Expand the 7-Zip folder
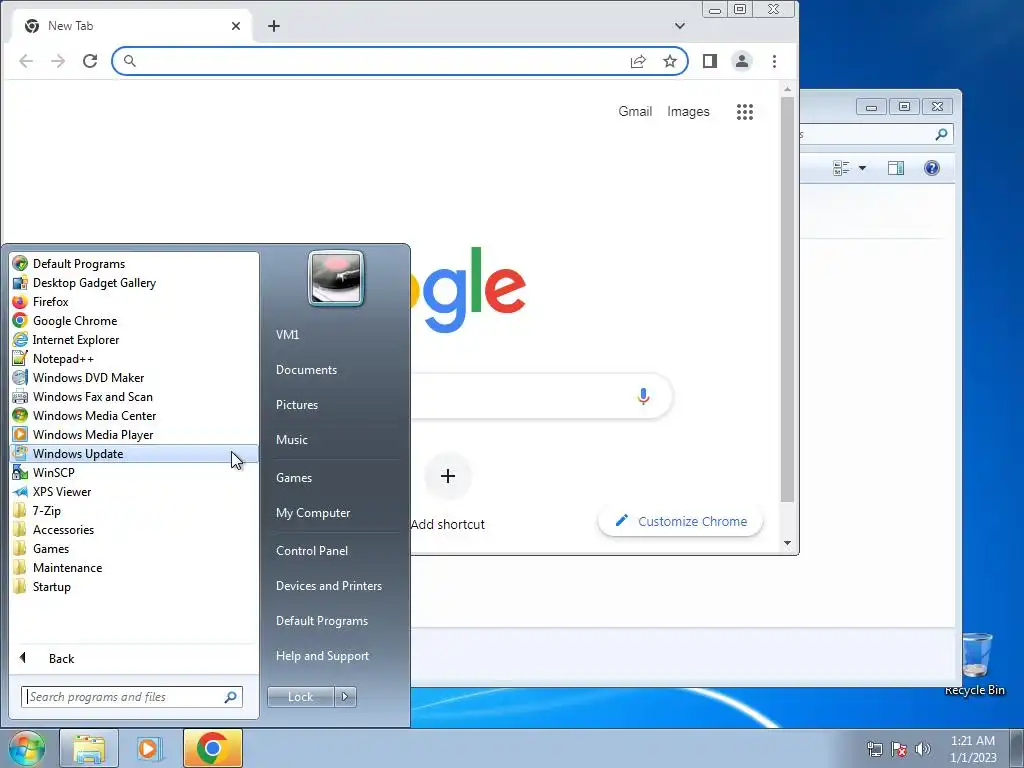The image size is (1024, 768). [x=134, y=511]
